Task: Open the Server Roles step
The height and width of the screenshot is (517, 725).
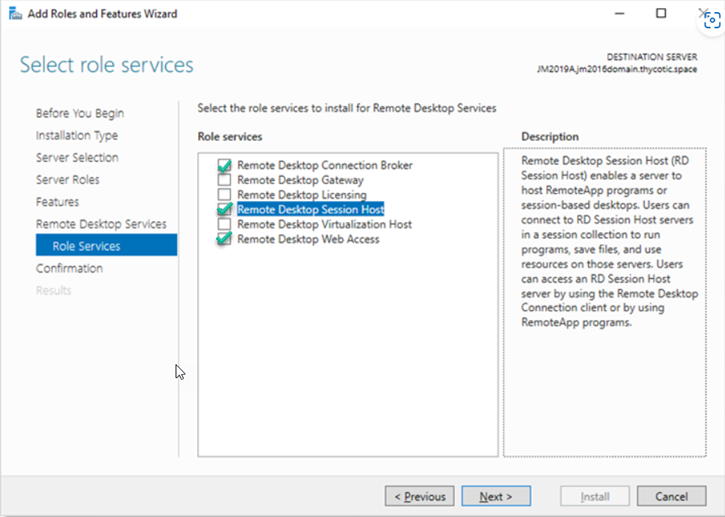Action: pos(68,179)
